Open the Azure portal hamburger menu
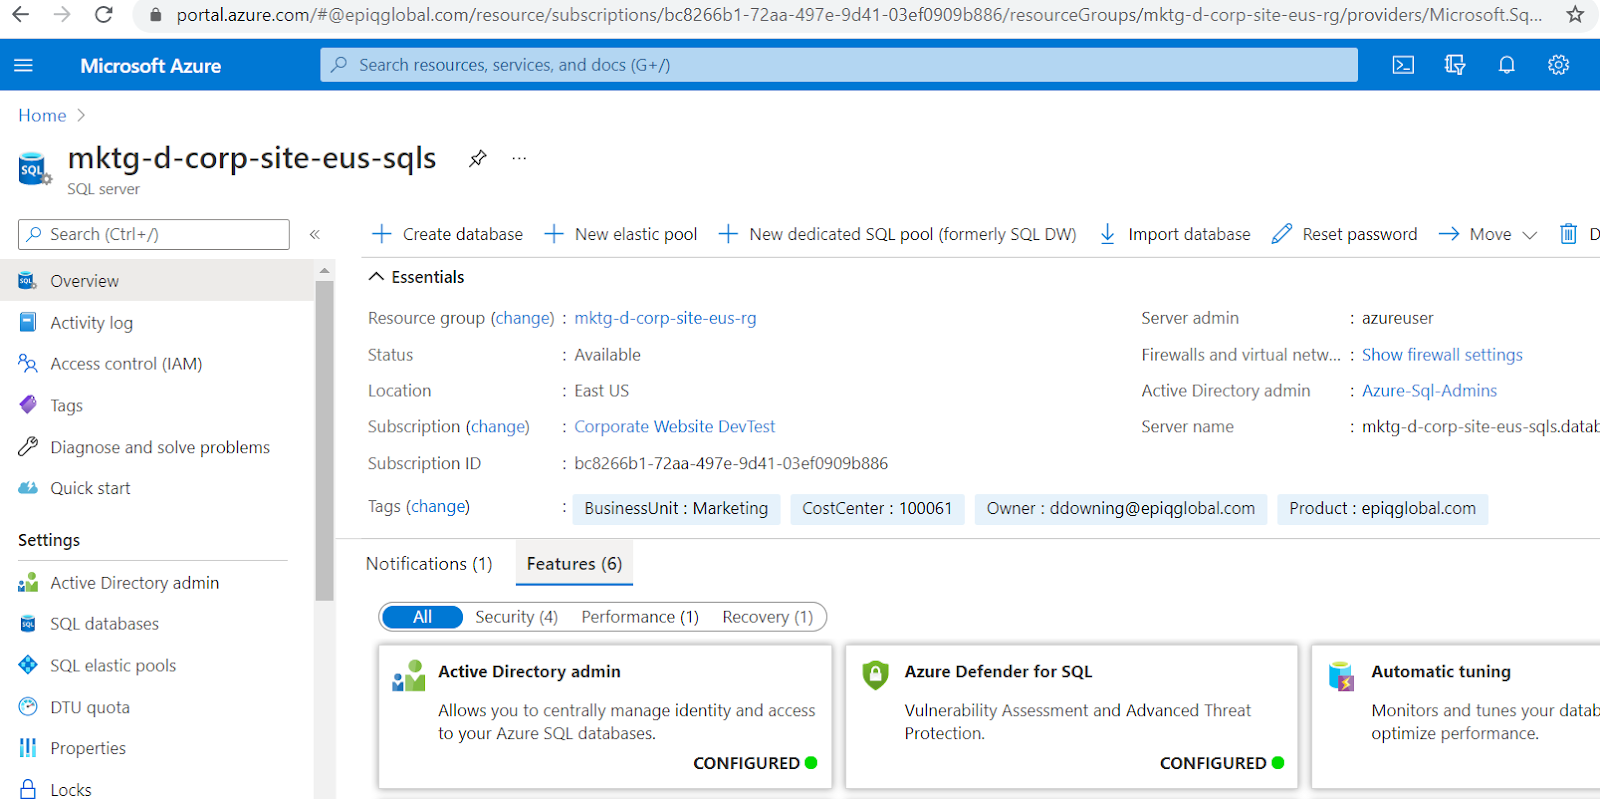 coord(23,65)
